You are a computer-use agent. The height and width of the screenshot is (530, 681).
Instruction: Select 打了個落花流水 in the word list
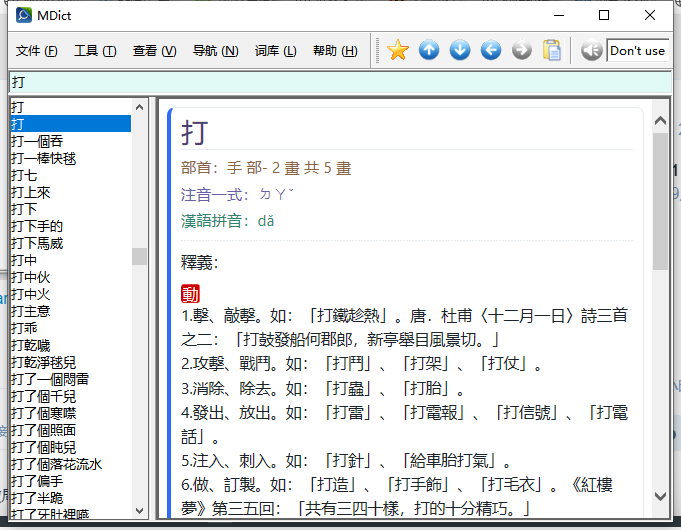(56, 464)
